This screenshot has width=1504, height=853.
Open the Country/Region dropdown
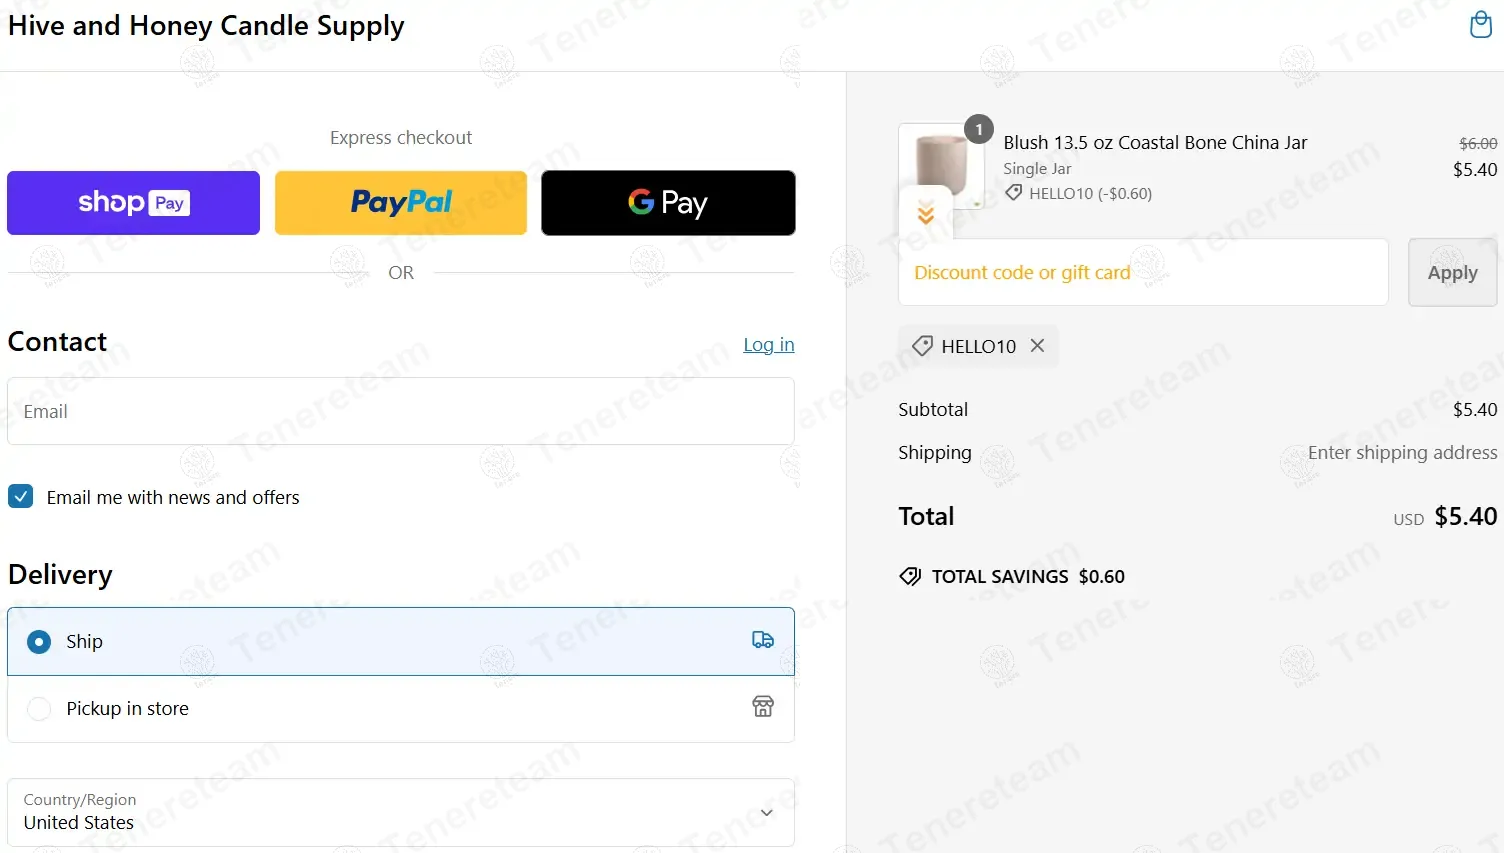[x=401, y=812]
